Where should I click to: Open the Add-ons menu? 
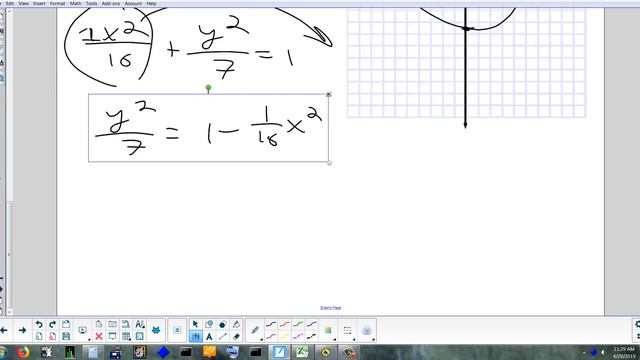[111, 3]
